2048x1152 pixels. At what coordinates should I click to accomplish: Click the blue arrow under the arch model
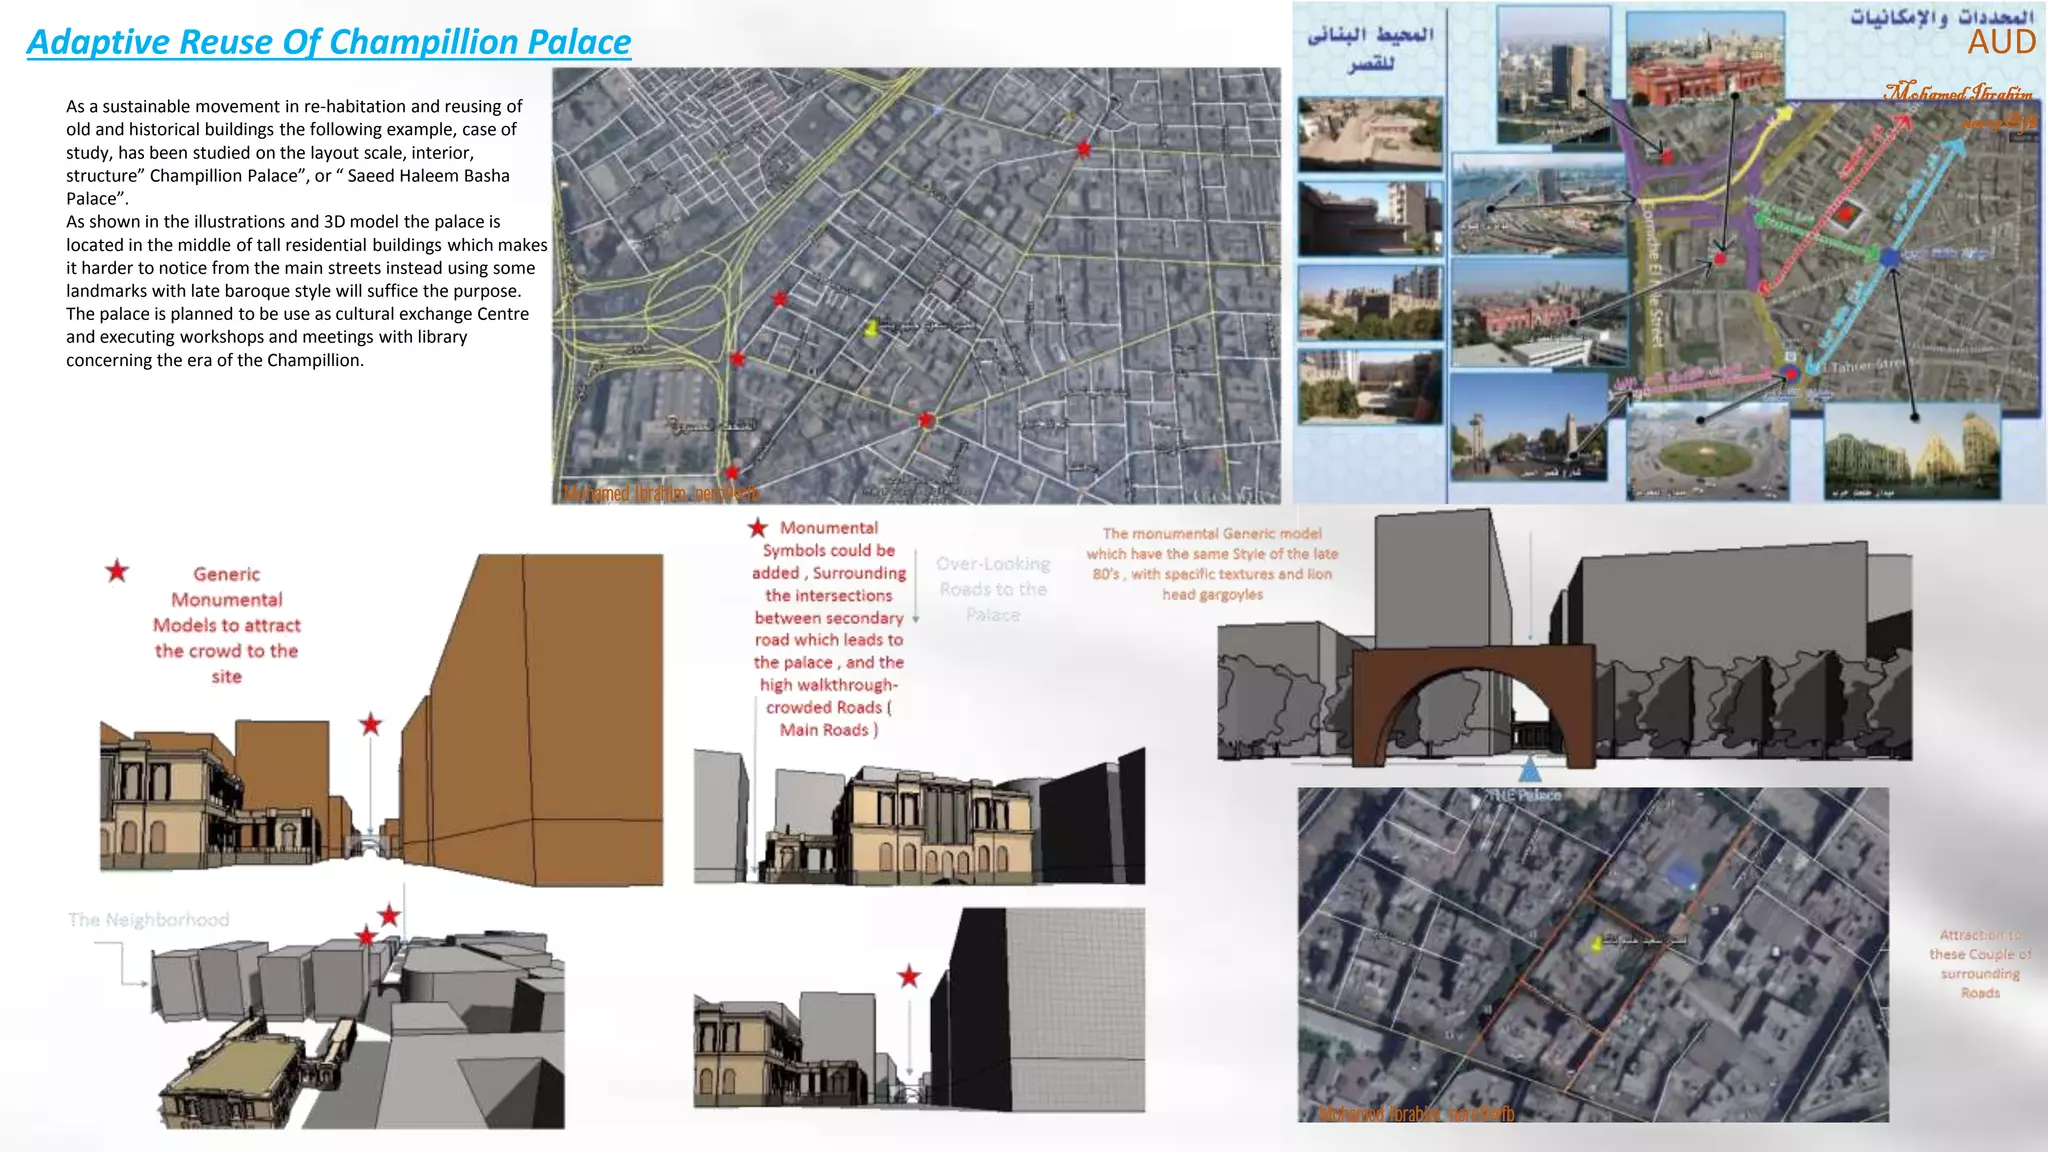coord(1529,770)
